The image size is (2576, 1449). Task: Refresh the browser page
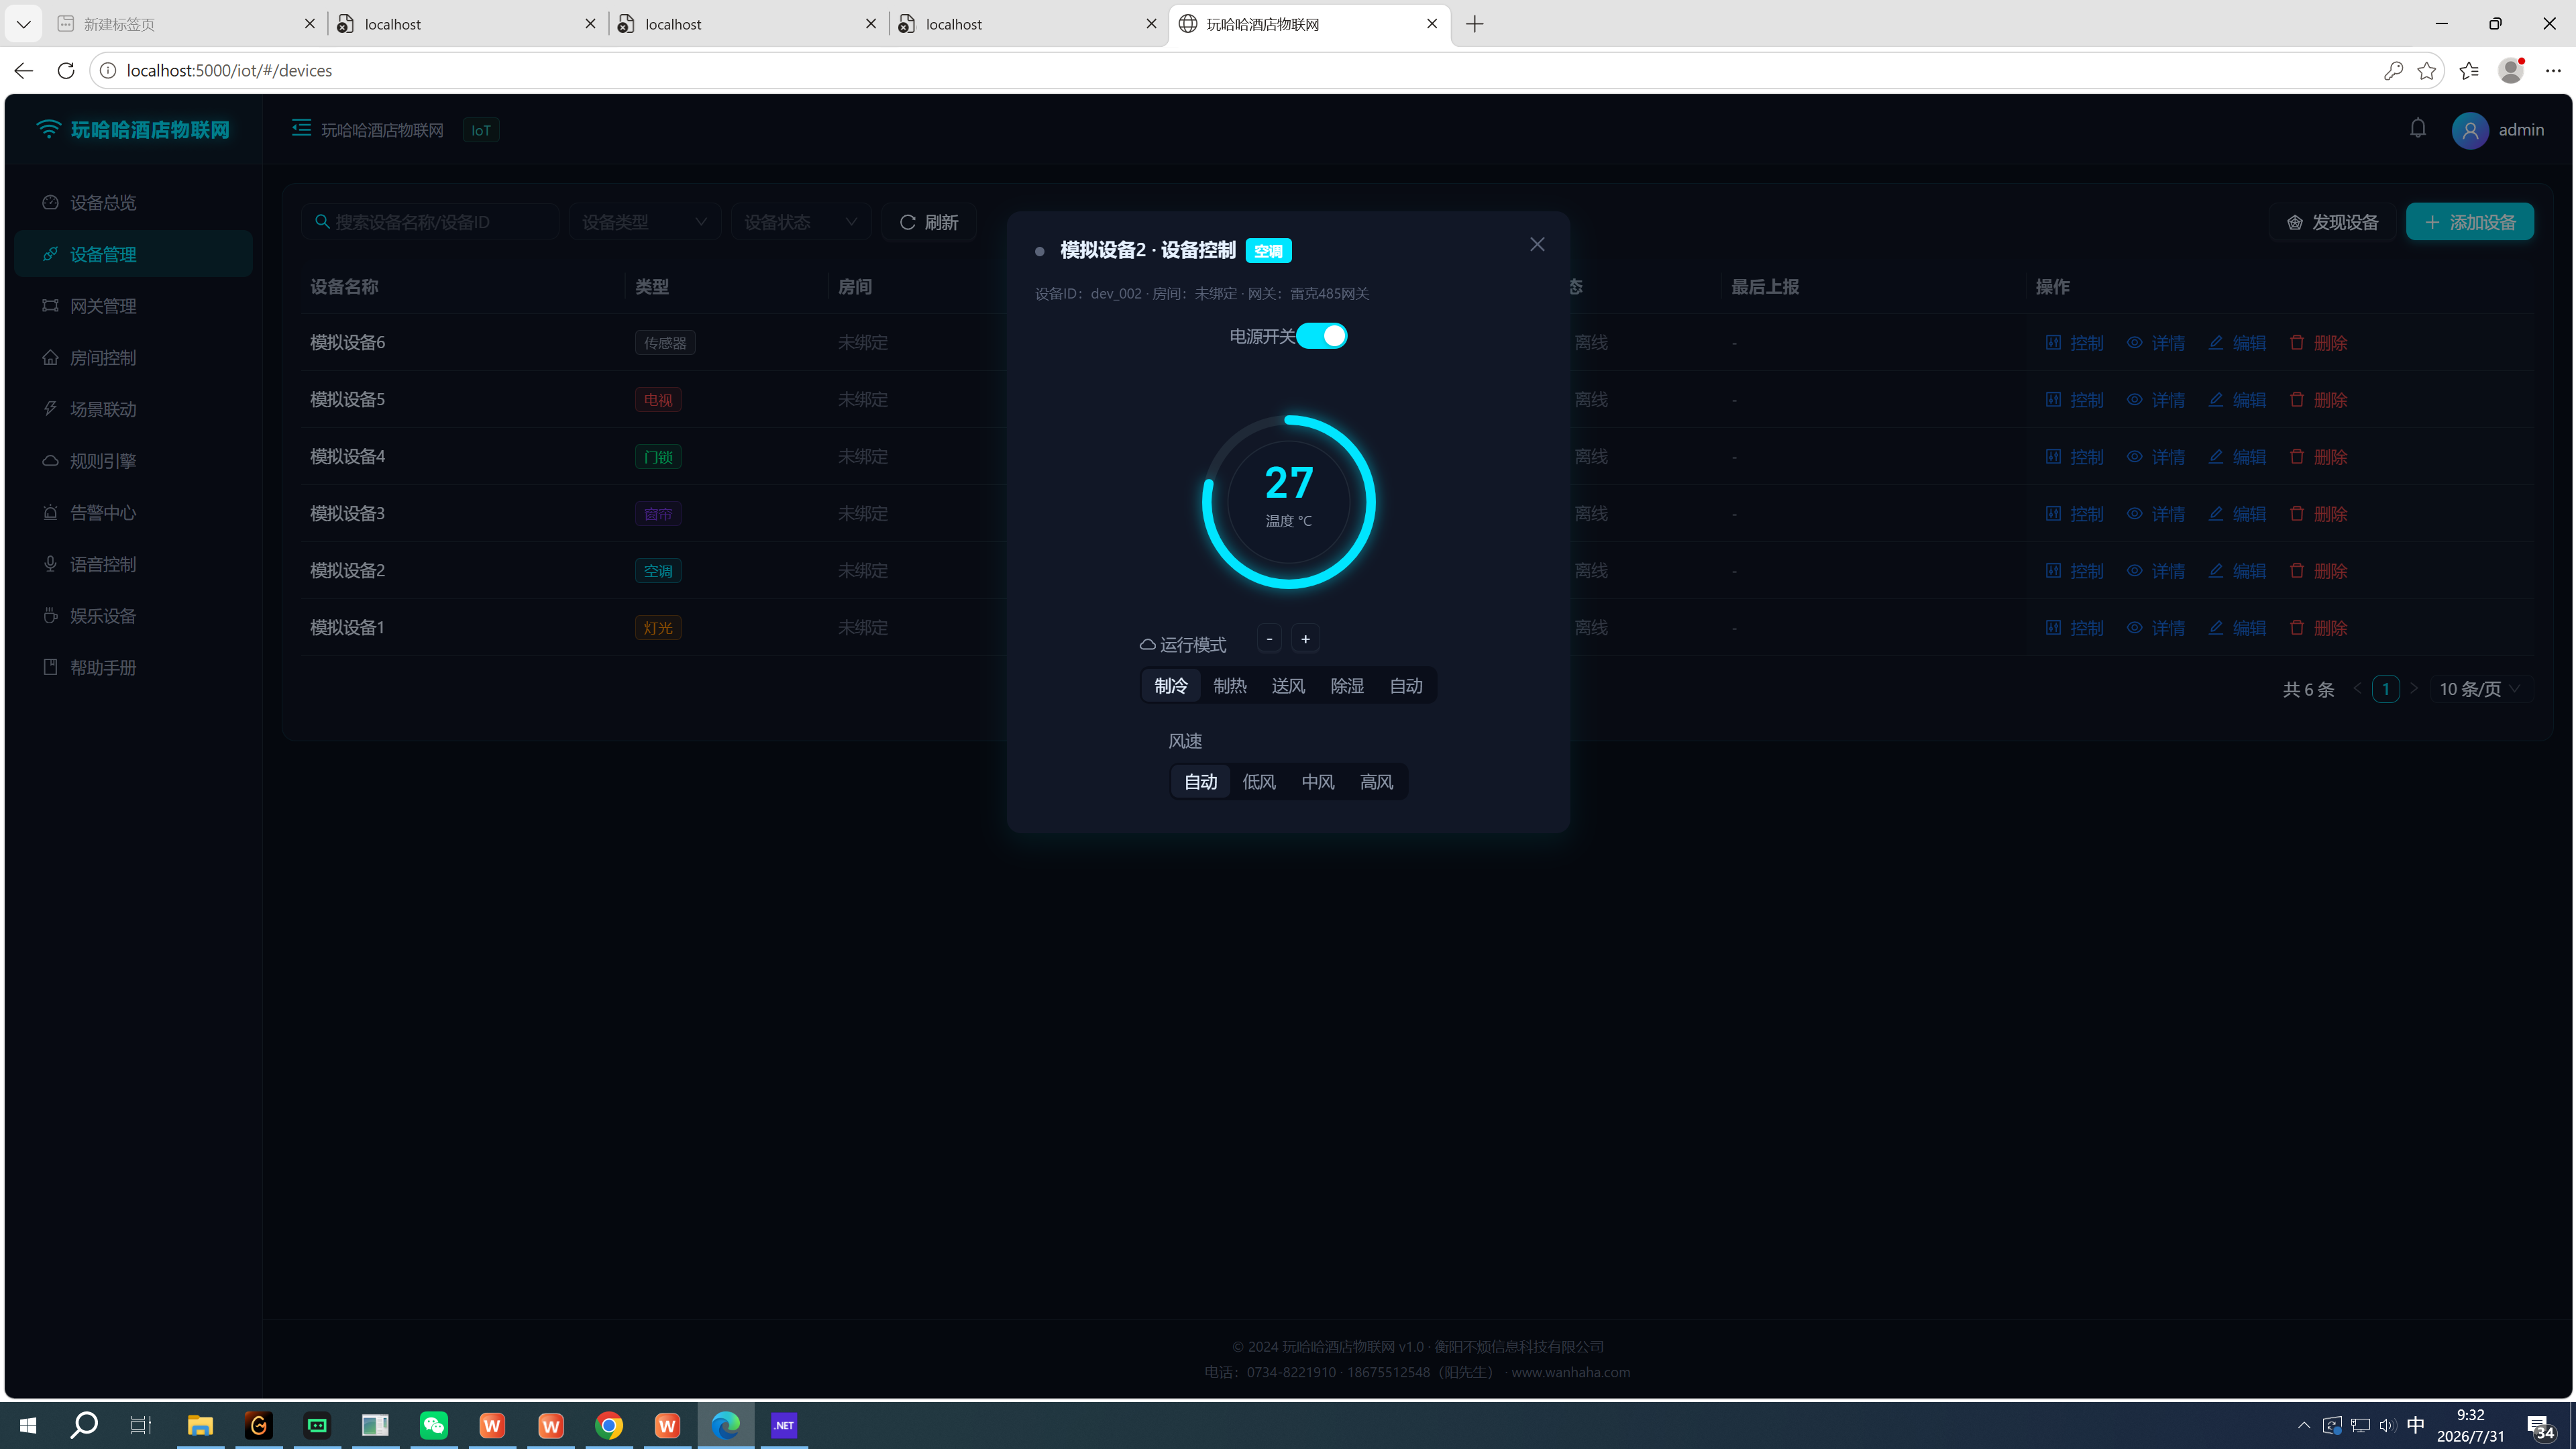coord(66,70)
